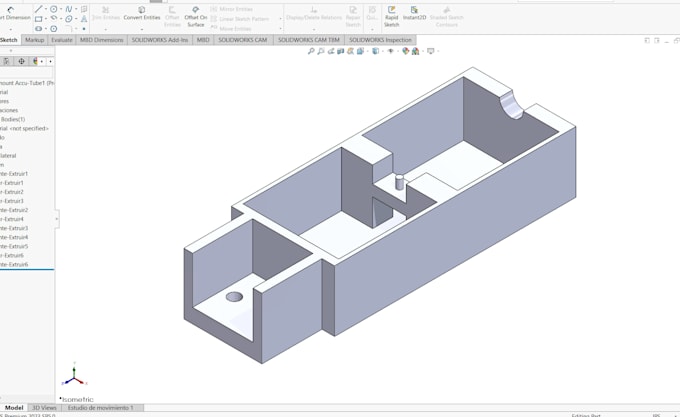Image resolution: width=680 pixels, height=417 pixels.
Task: Click the part's small cylindrical pin
Action: click(x=399, y=182)
